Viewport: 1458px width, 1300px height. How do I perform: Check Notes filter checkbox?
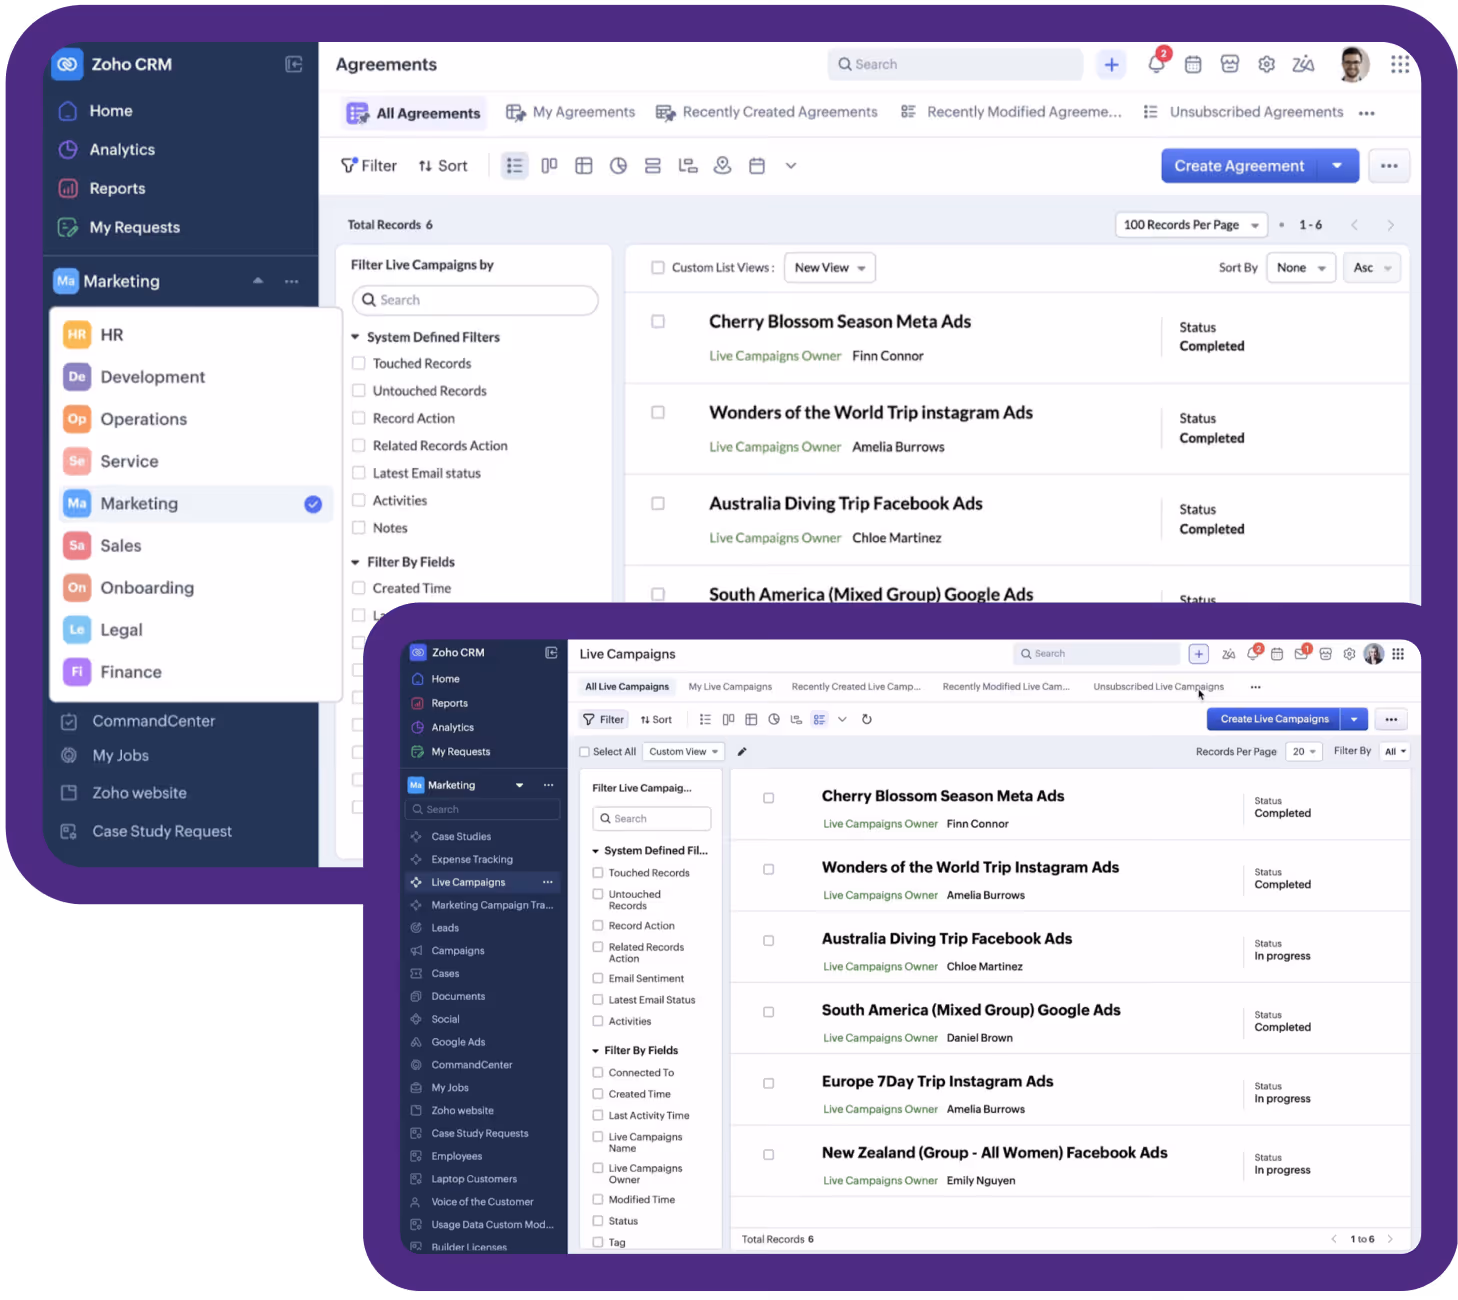coord(358,528)
